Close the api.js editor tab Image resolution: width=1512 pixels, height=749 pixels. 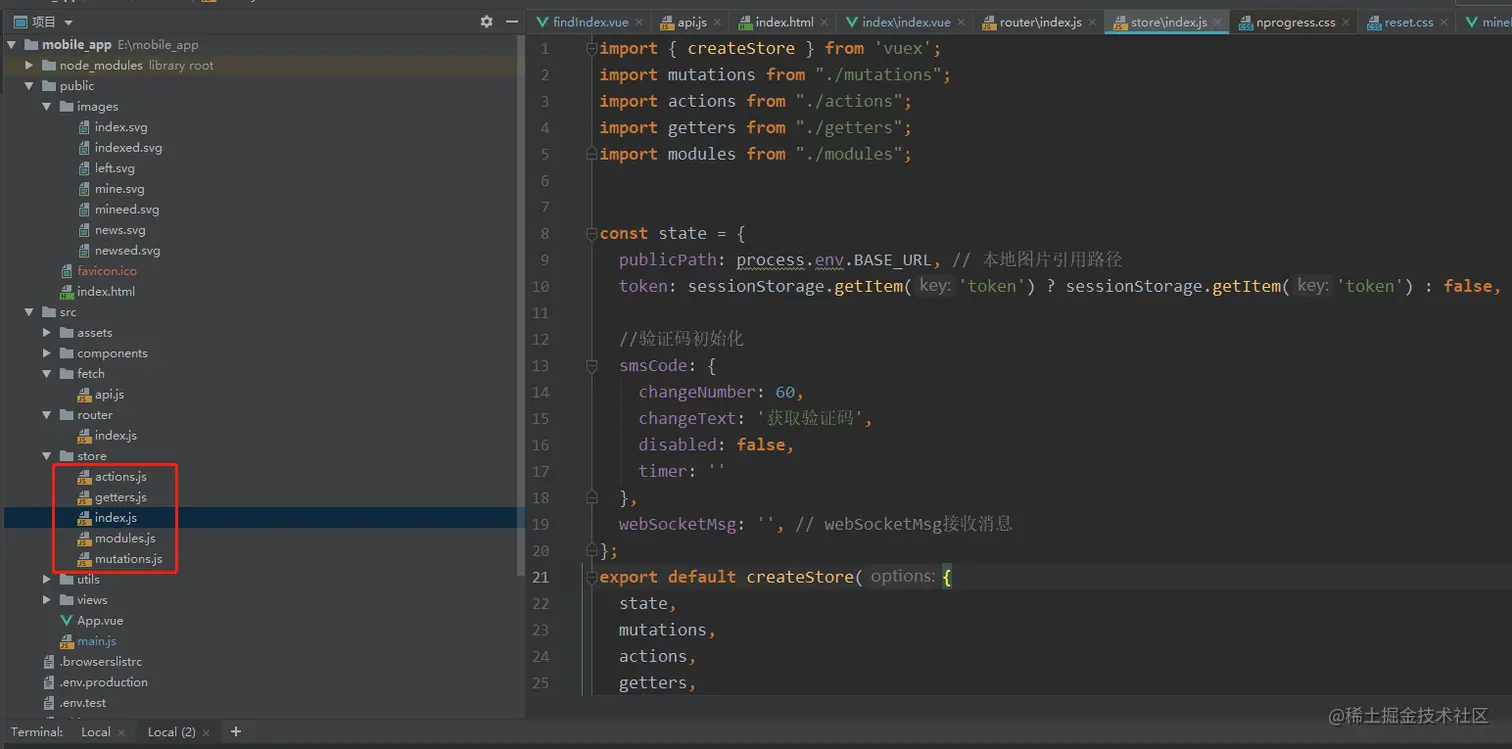click(x=718, y=23)
